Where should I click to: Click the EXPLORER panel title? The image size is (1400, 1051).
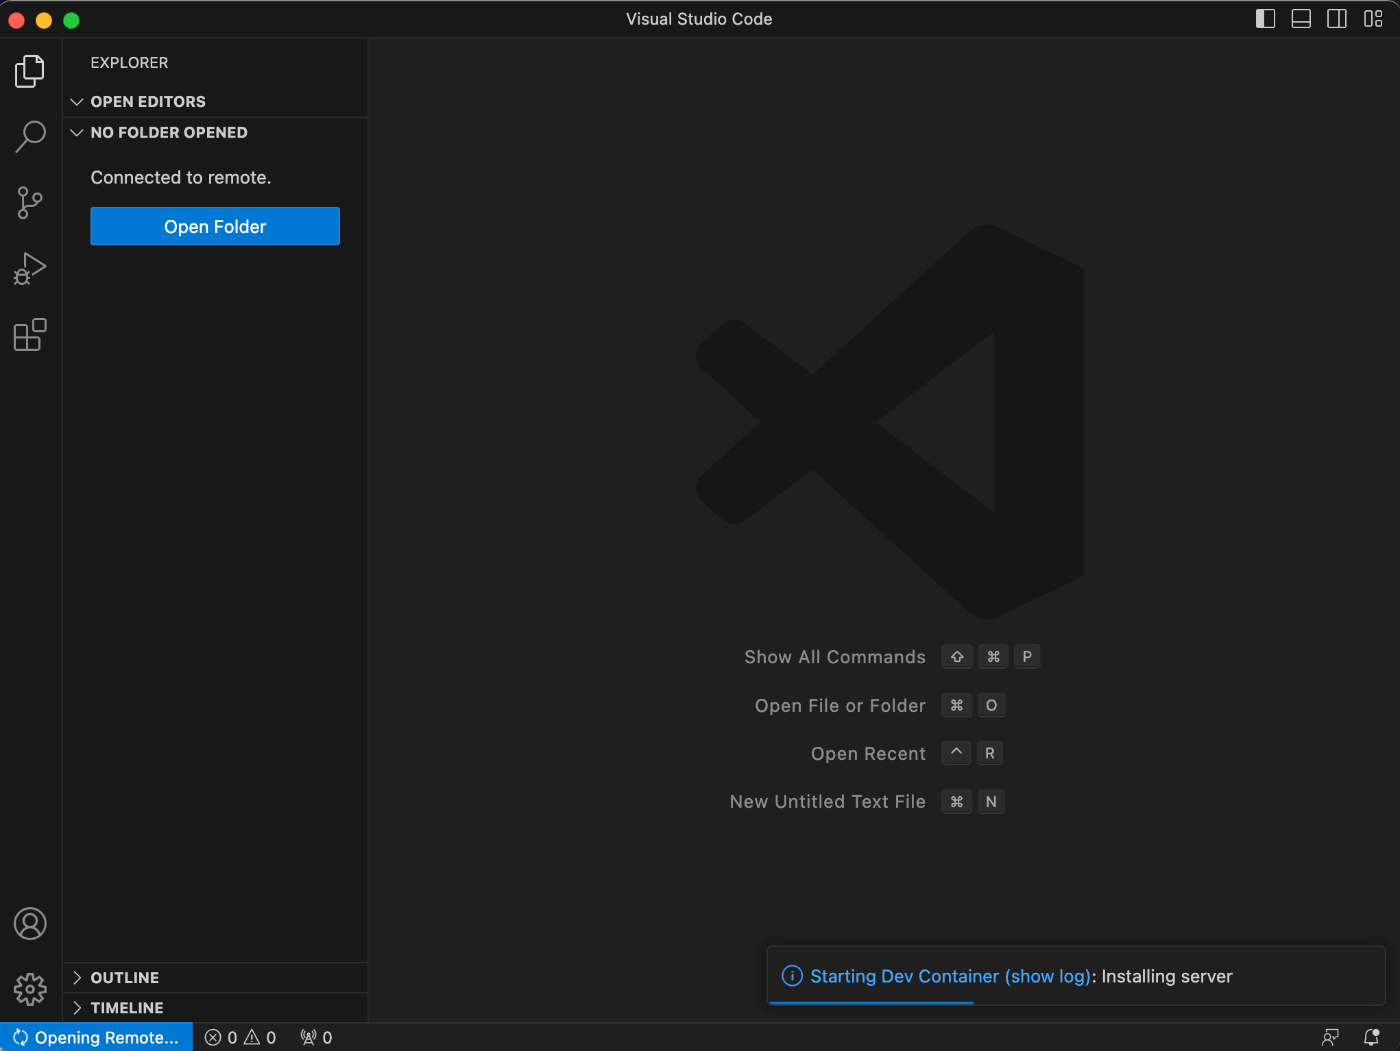(129, 63)
